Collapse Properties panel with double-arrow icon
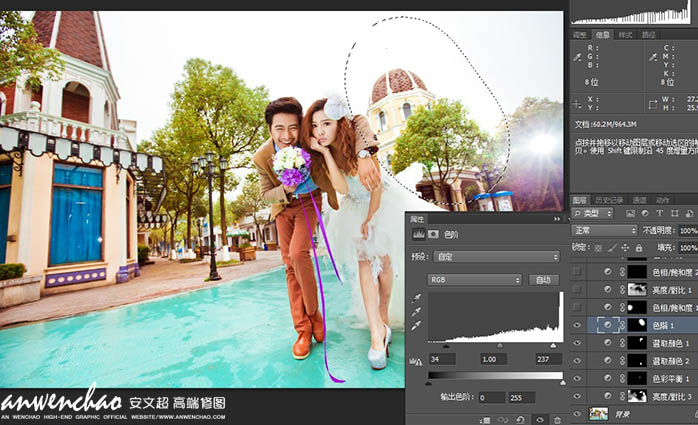Screen dimensions: 698x425 point(557,219)
